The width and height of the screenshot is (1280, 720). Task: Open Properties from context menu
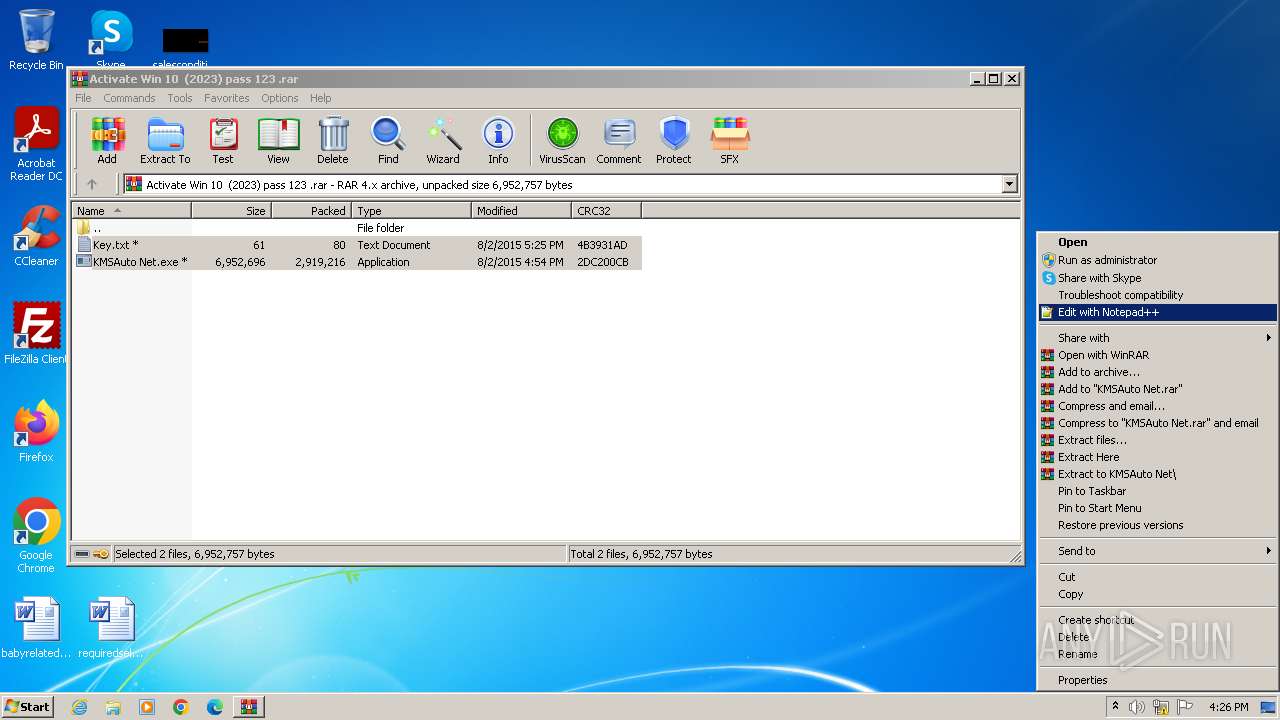[x=1158, y=680]
